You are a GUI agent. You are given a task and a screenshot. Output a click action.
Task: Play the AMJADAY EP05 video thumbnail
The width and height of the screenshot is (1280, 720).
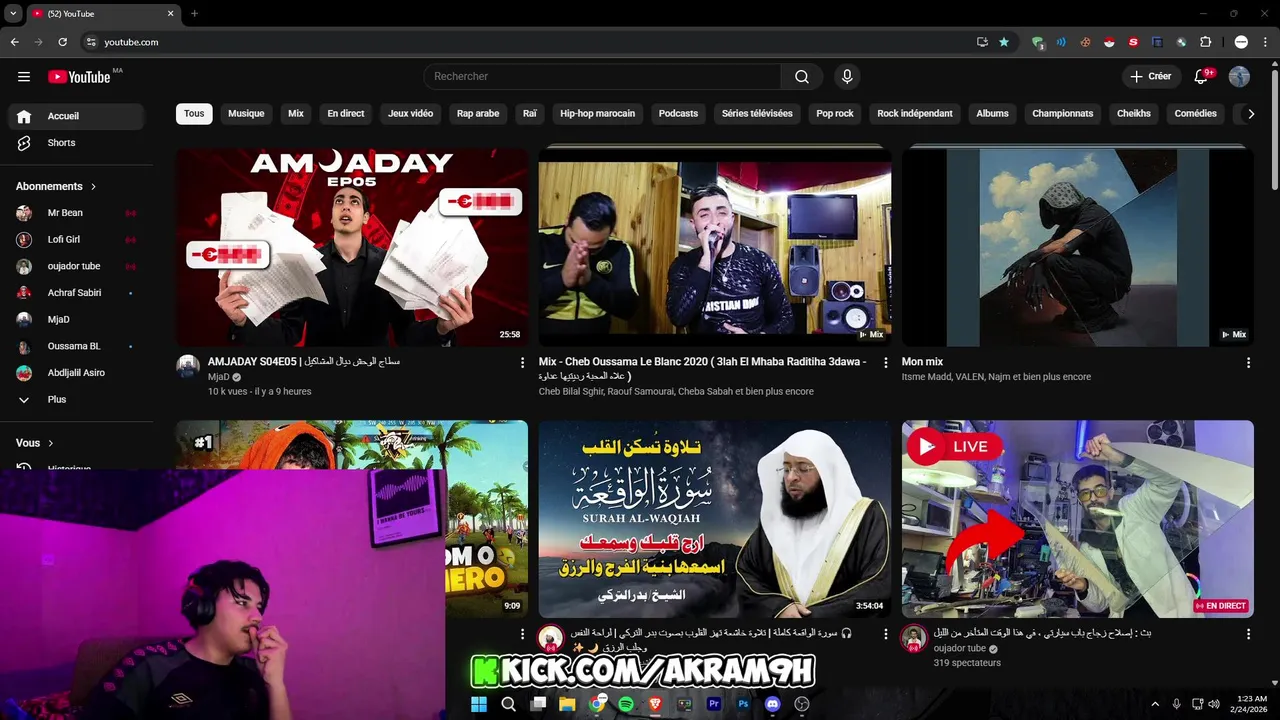click(352, 247)
